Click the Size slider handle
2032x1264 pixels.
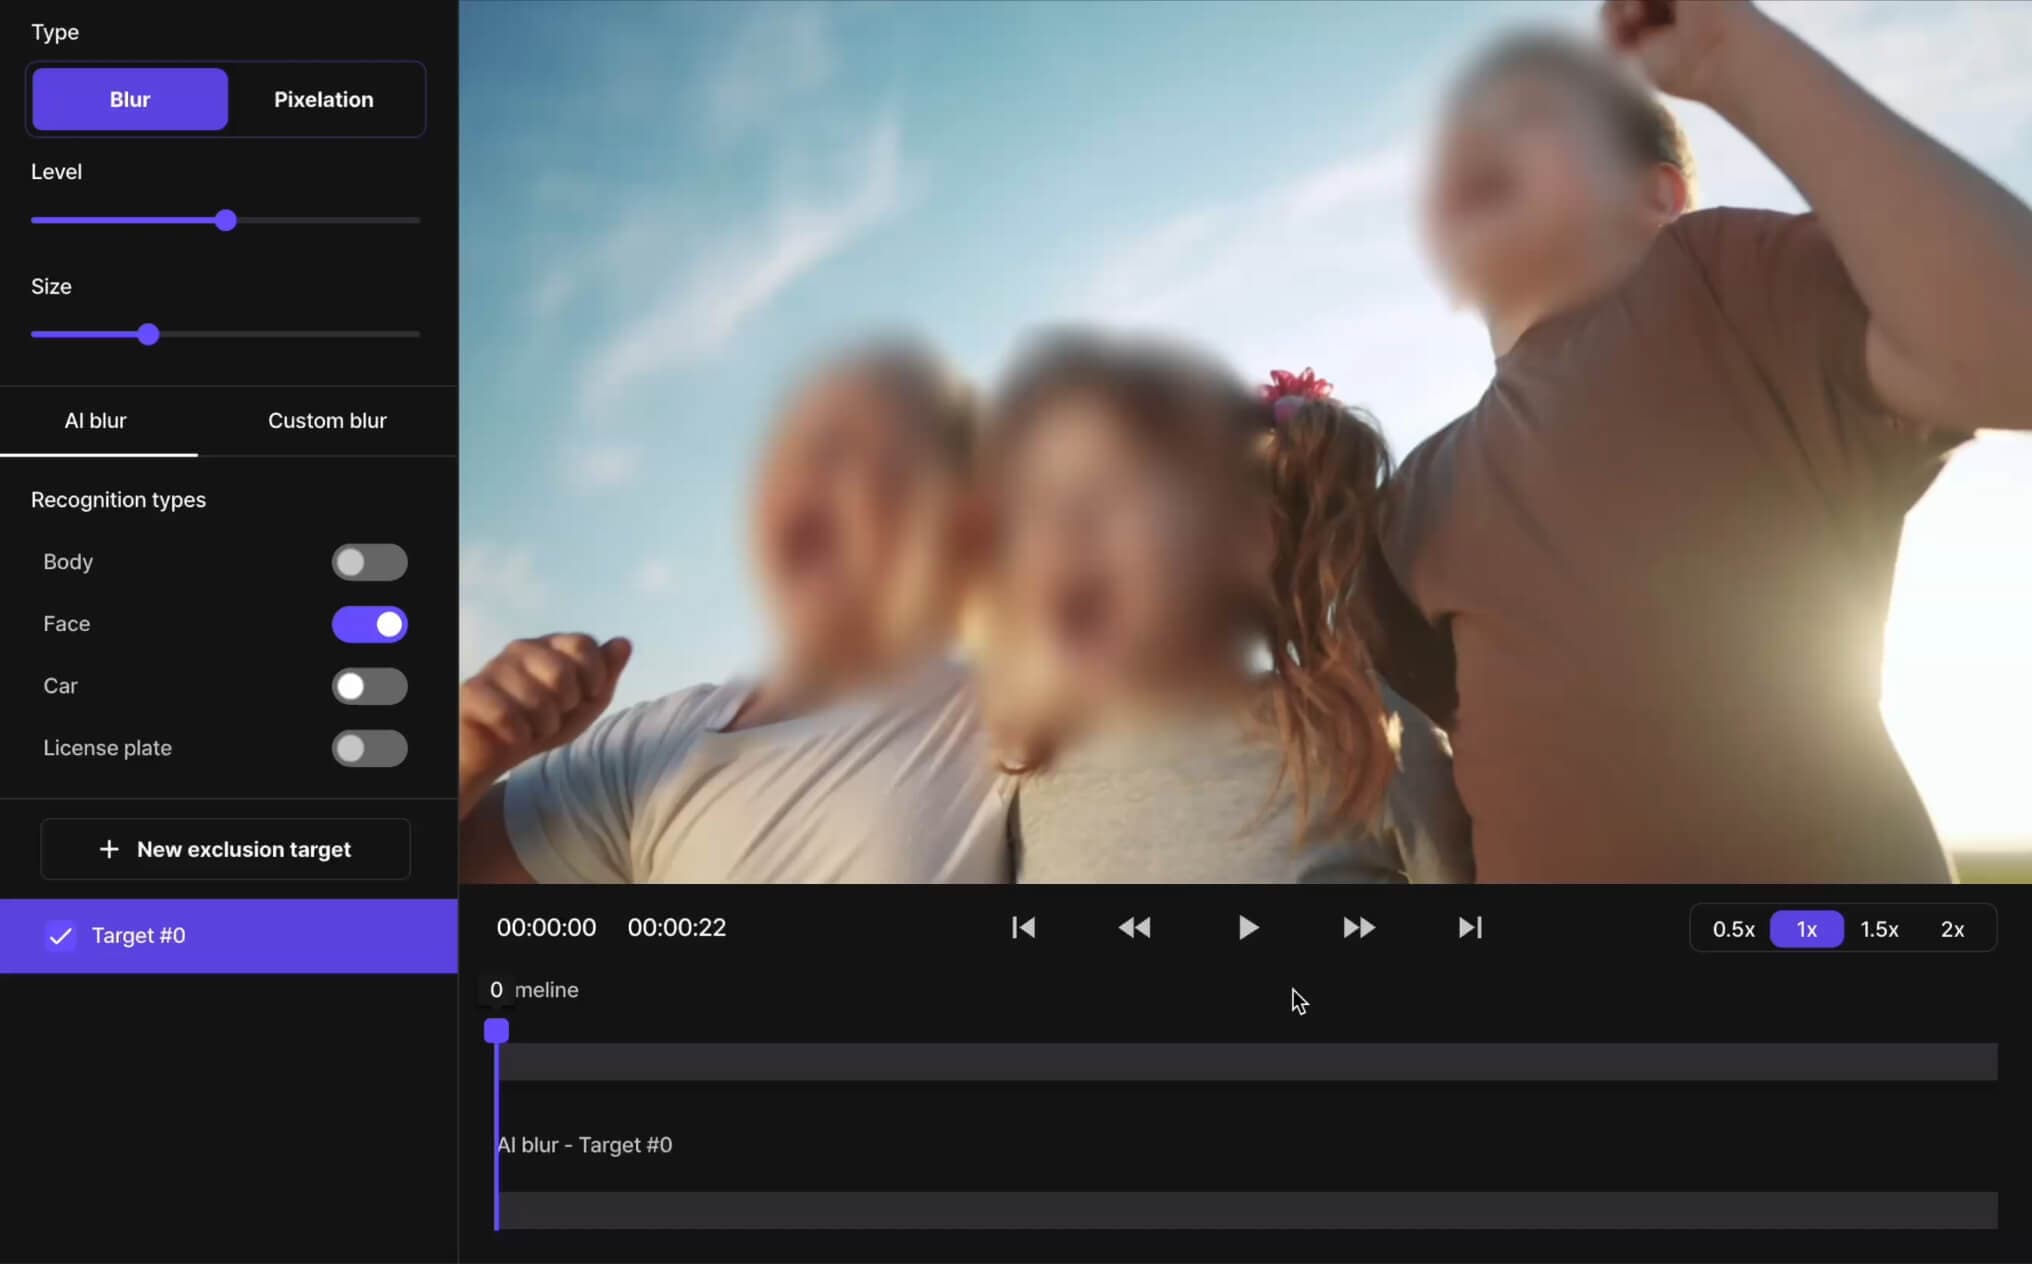tap(148, 334)
